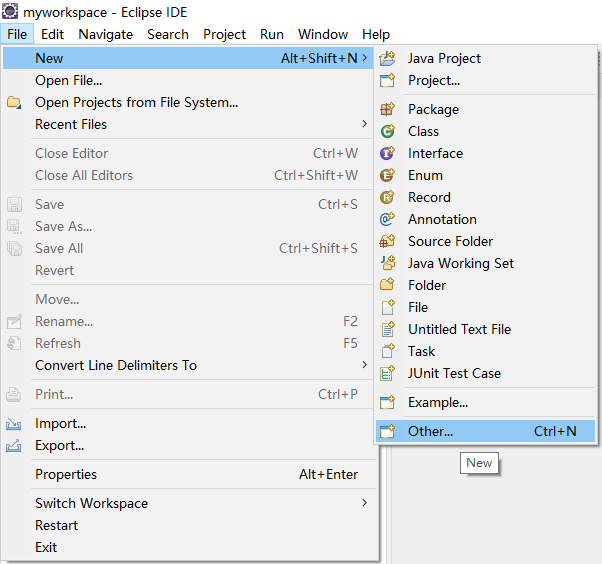This screenshot has height=564, width=602.
Task: Select Example... in New submenu
Action: [485, 402]
